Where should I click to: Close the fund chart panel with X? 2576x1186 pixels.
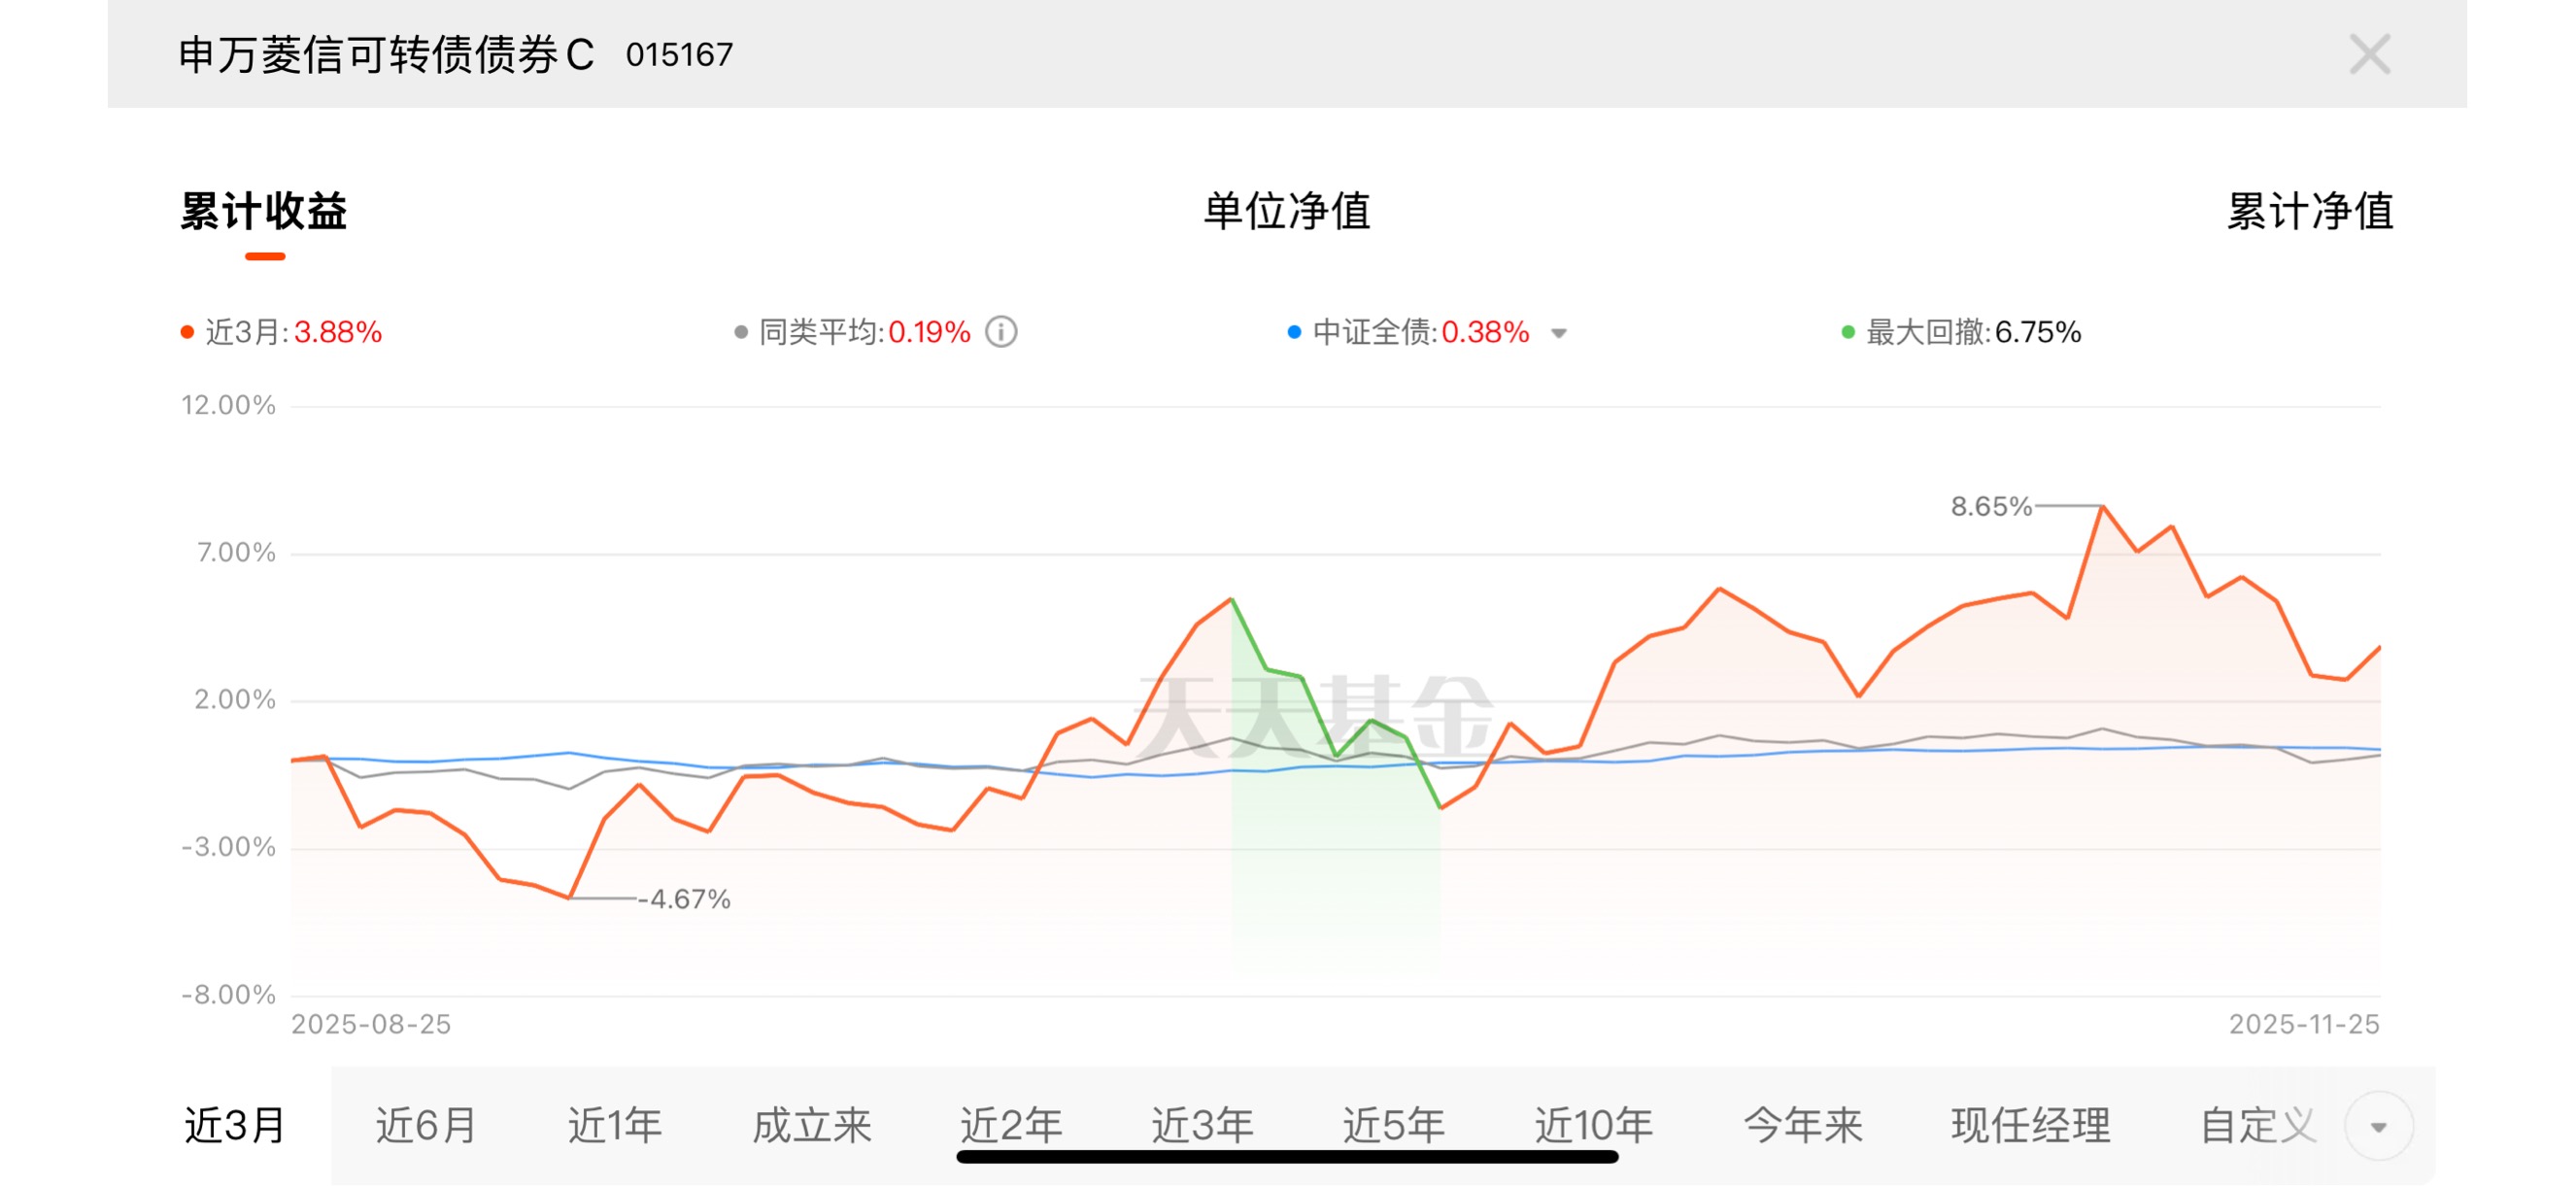(2369, 54)
